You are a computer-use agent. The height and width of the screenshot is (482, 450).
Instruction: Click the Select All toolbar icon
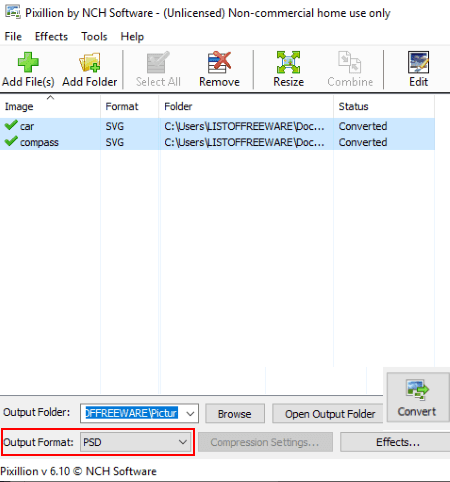[158, 62]
